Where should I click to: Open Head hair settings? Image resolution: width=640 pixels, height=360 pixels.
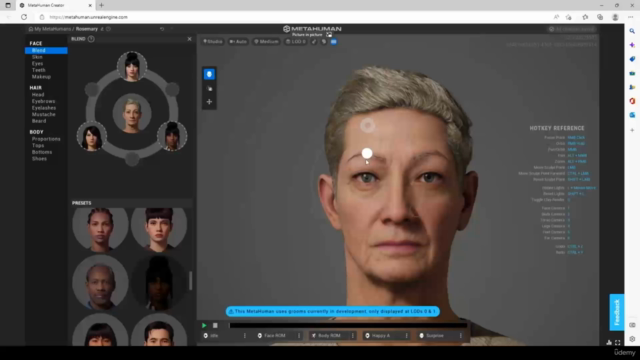pyautogui.click(x=38, y=95)
